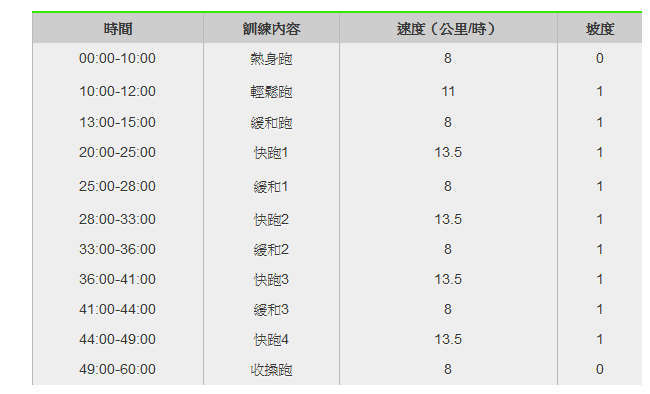The image size is (650, 394).
Task: Select the 收操跑 cell
Action: point(272,369)
